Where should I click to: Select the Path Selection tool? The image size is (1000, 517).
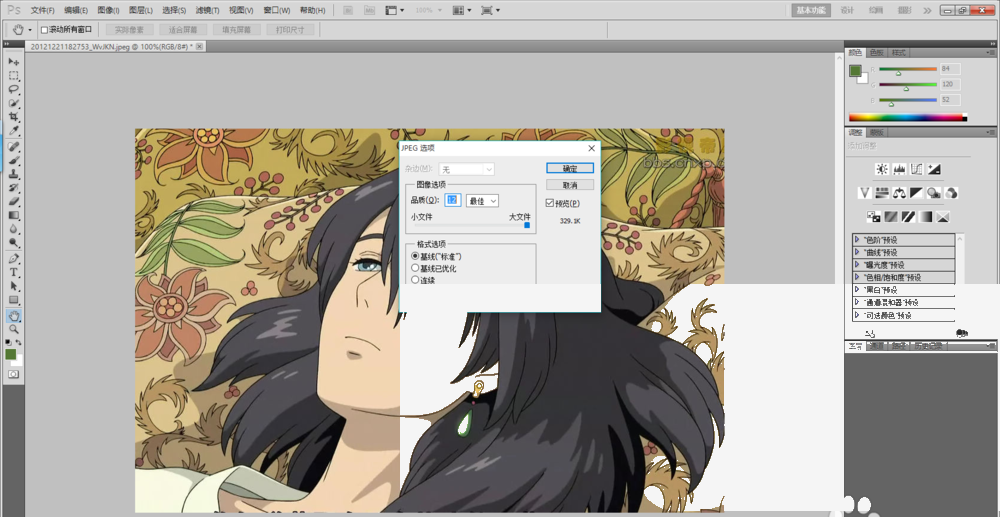tap(13, 286)
